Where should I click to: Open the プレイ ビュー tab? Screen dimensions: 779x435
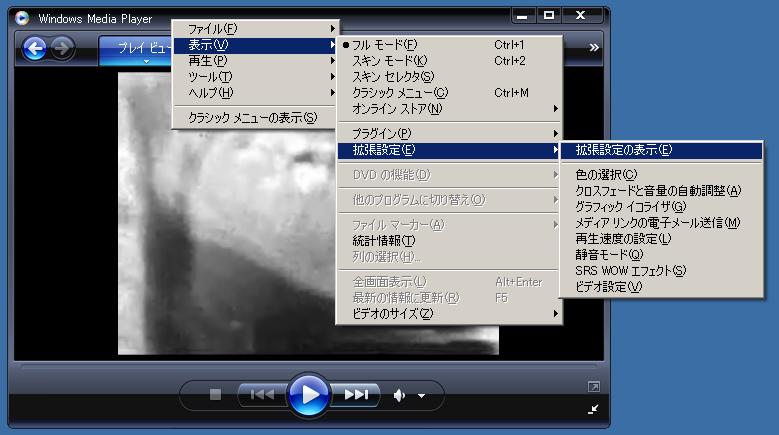136,51
